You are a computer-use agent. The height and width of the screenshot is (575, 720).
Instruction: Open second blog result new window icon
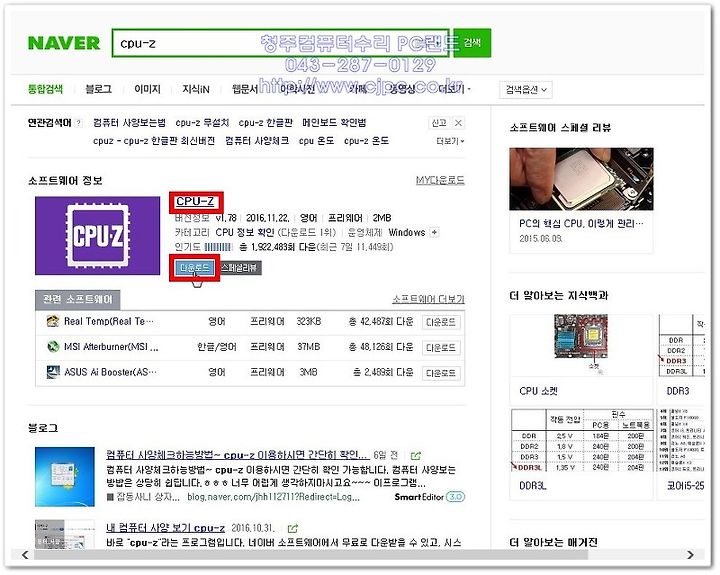pyautogui.click(x=292, y=528)
